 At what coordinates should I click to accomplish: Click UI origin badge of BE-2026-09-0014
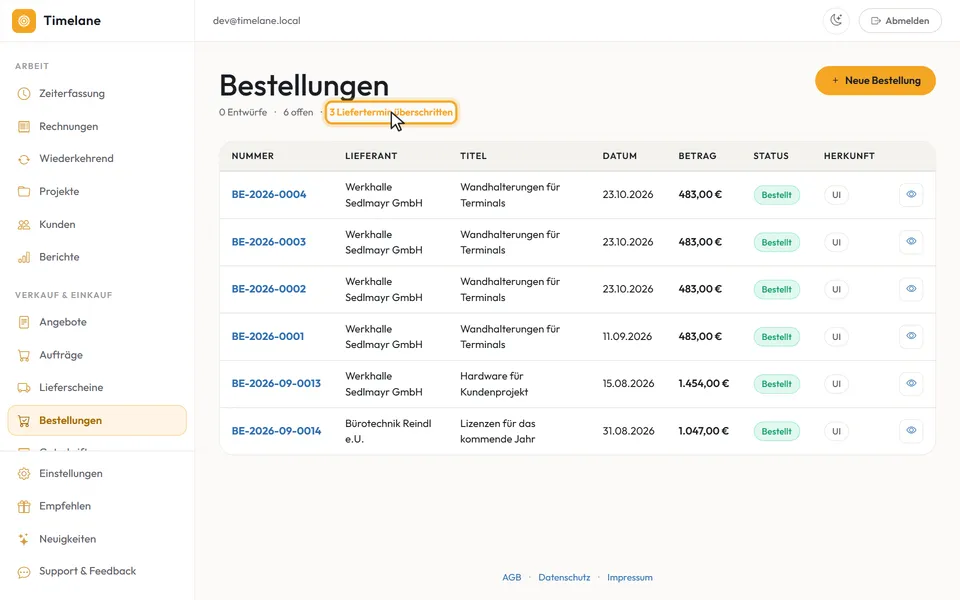click(836, 431)
